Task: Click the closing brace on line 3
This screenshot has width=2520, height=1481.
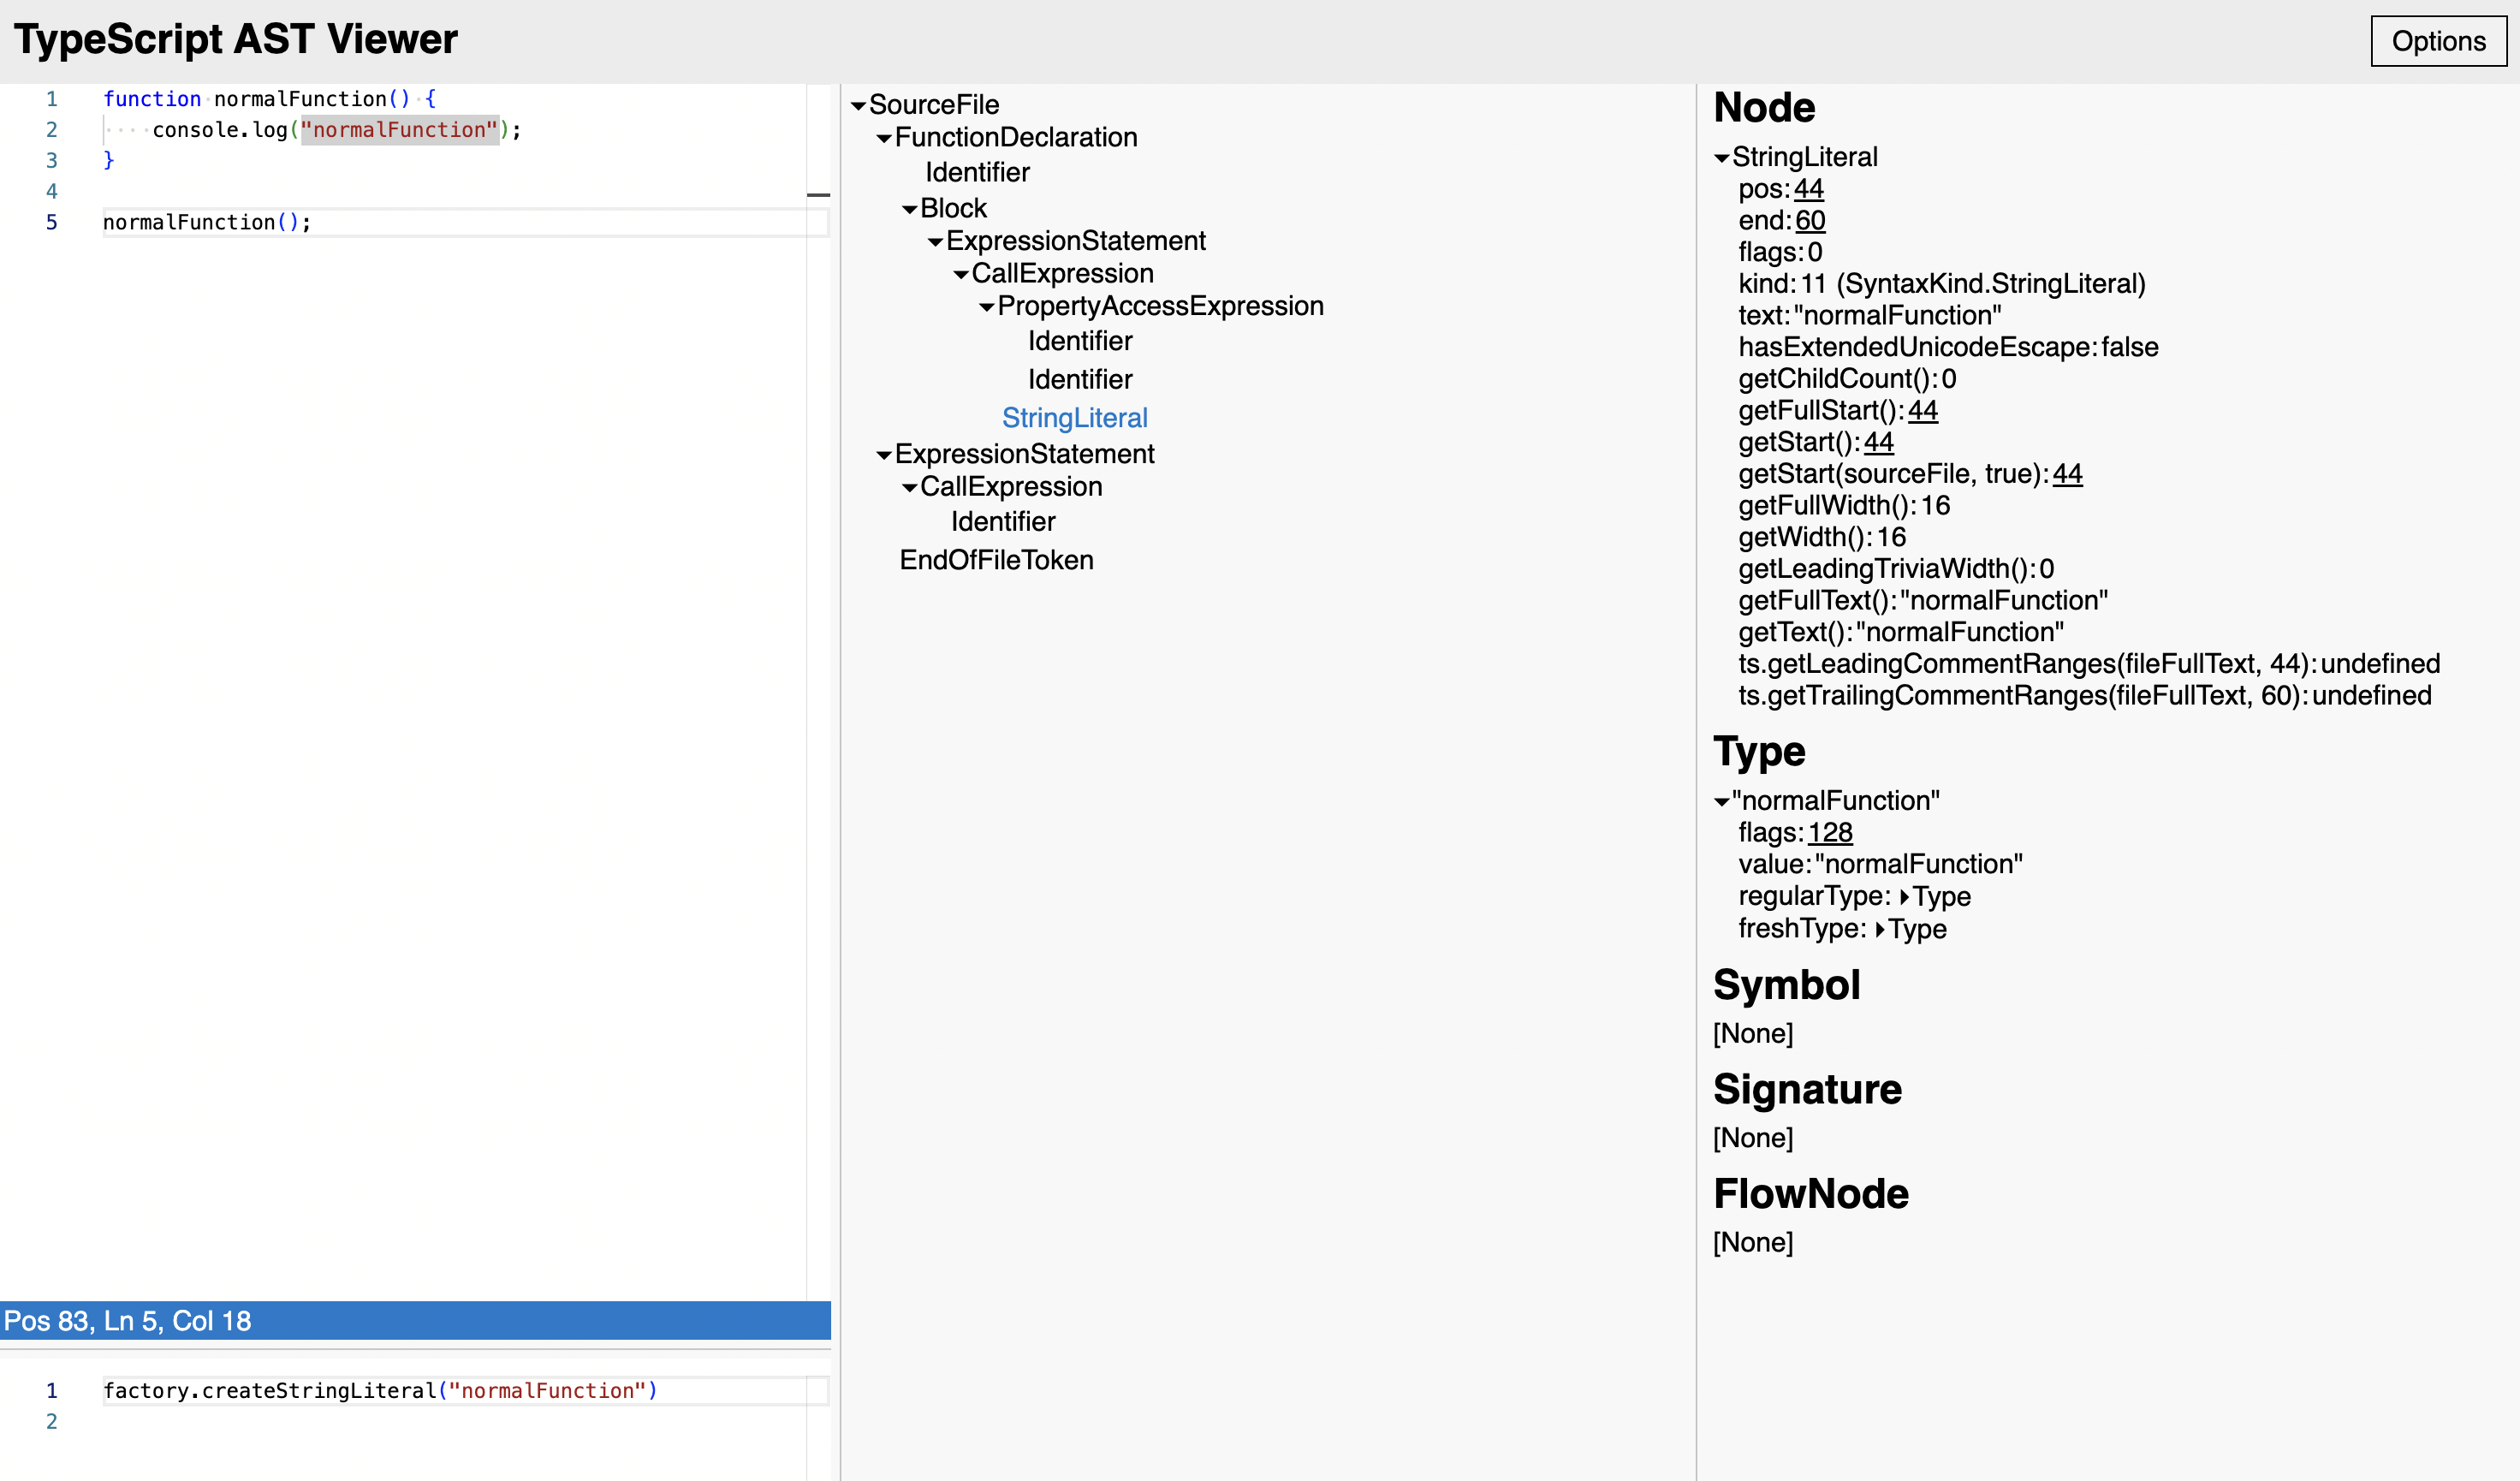Action: click(x=109, y=160)
